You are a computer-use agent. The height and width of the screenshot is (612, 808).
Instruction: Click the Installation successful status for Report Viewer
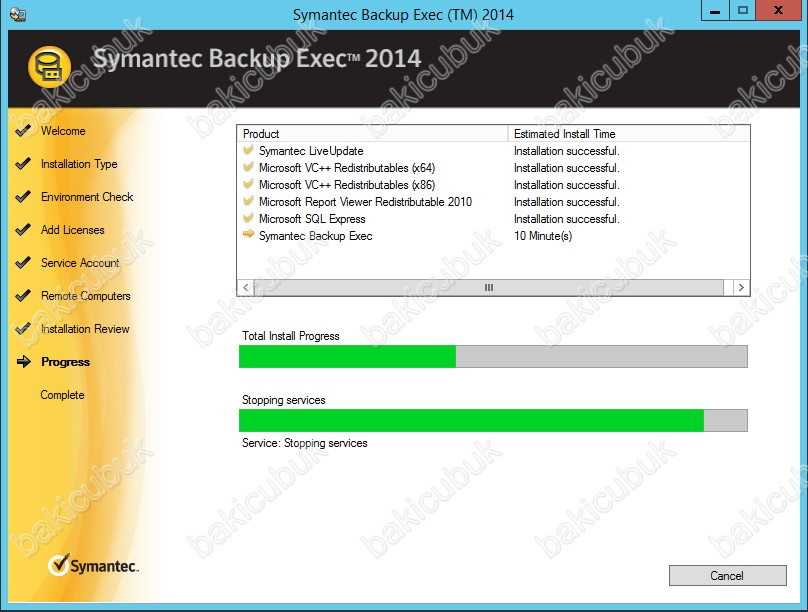(567, 202)
